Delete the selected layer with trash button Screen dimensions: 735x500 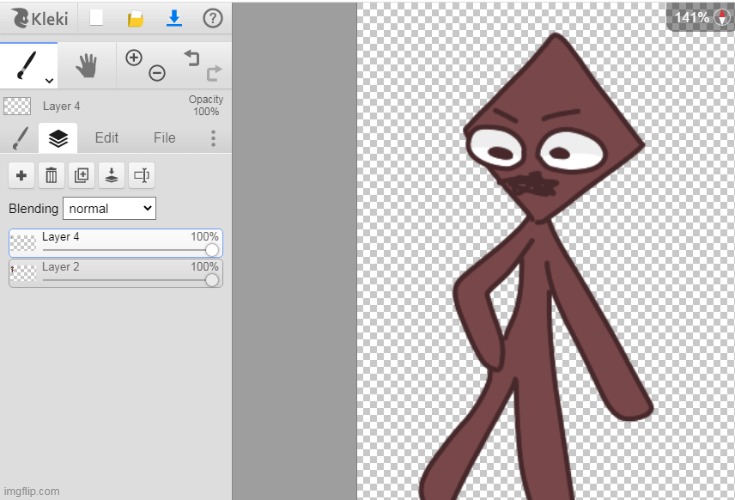pos(51,175)
